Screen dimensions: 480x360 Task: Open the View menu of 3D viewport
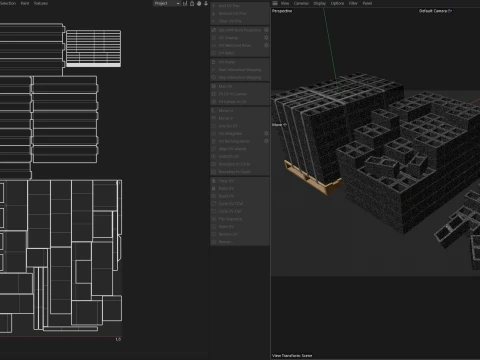[x=285, y=3]
